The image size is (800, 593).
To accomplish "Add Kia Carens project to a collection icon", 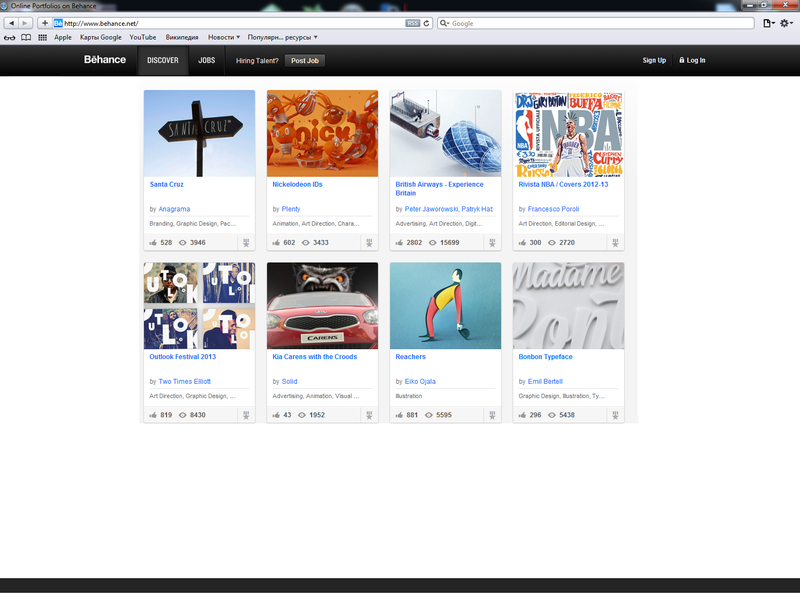I will pyautogui.click(x=369, y=415).
